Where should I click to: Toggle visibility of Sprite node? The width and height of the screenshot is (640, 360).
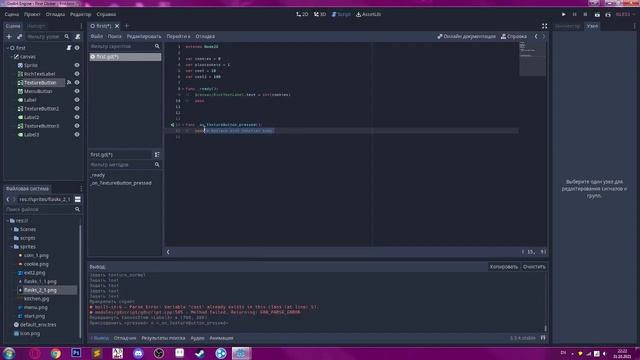77,65
